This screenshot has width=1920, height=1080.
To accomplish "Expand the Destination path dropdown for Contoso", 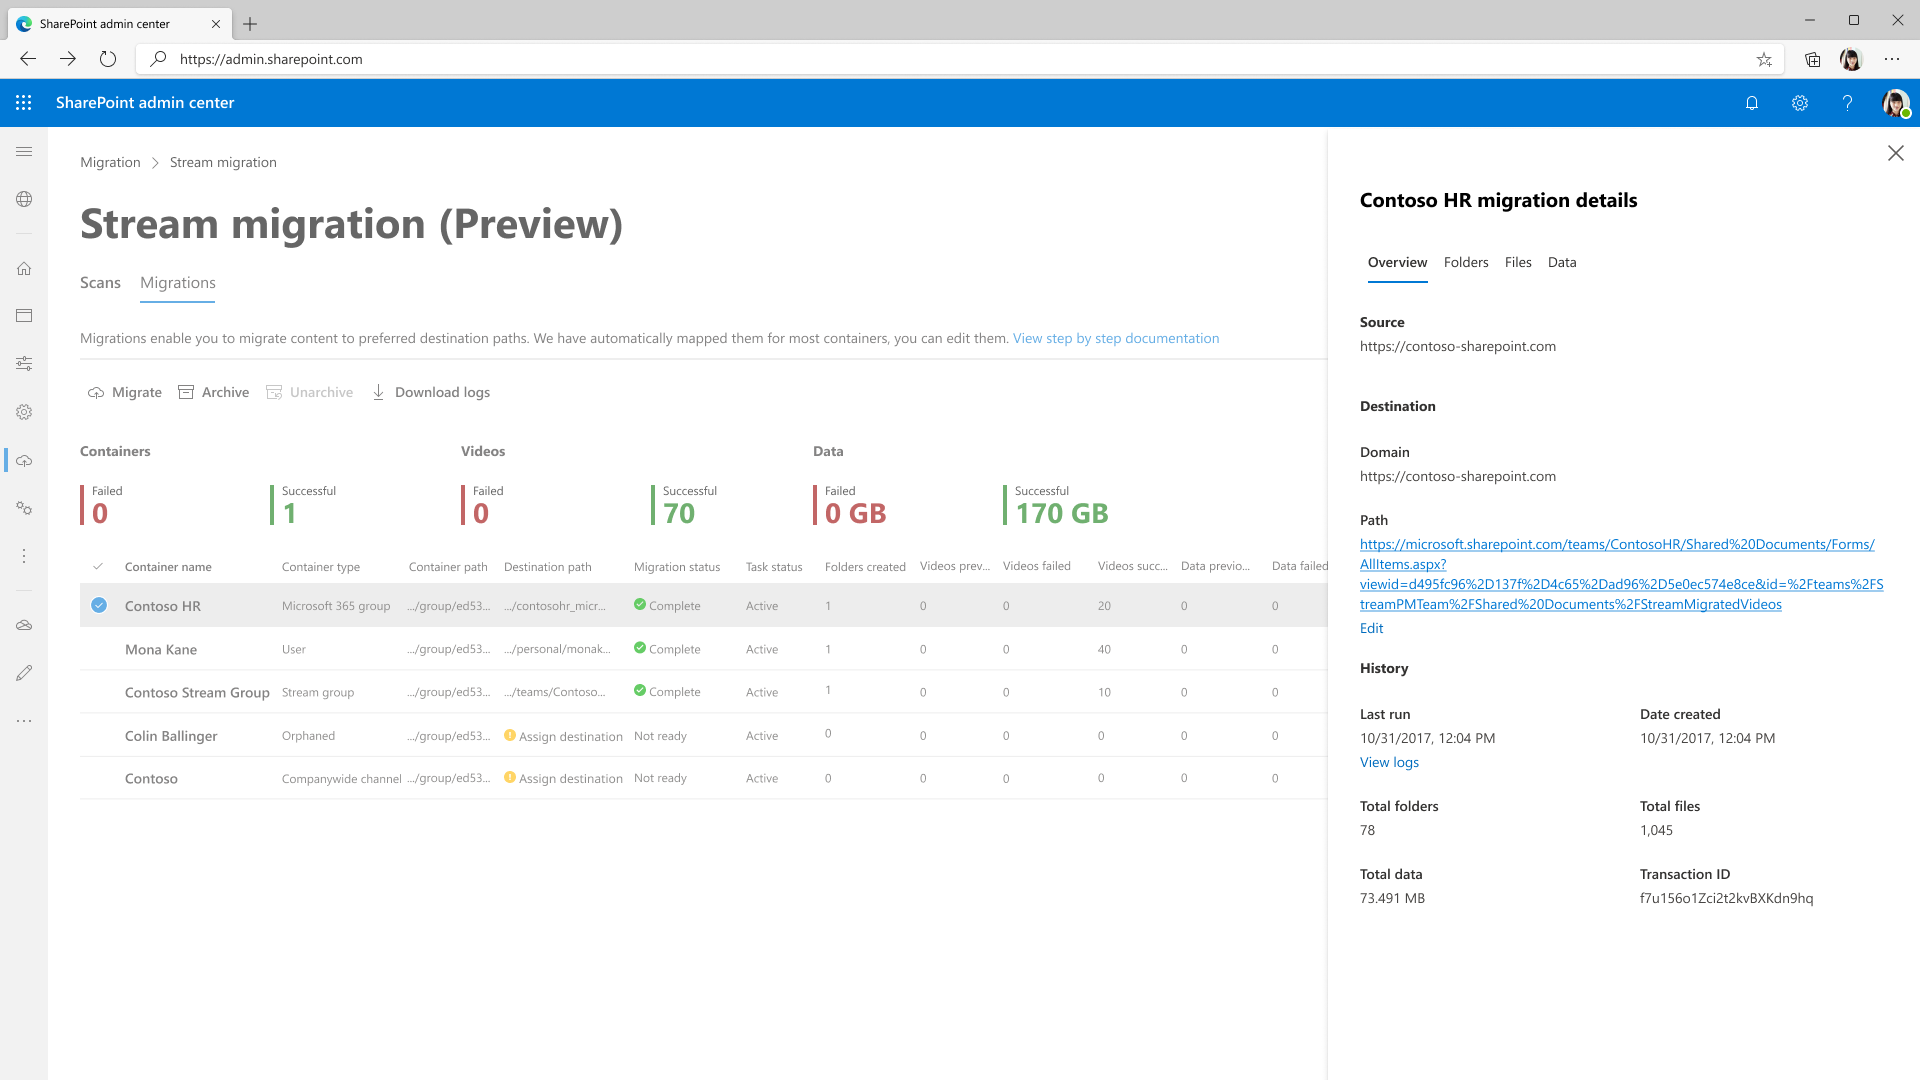I will (x=570, y=778).
